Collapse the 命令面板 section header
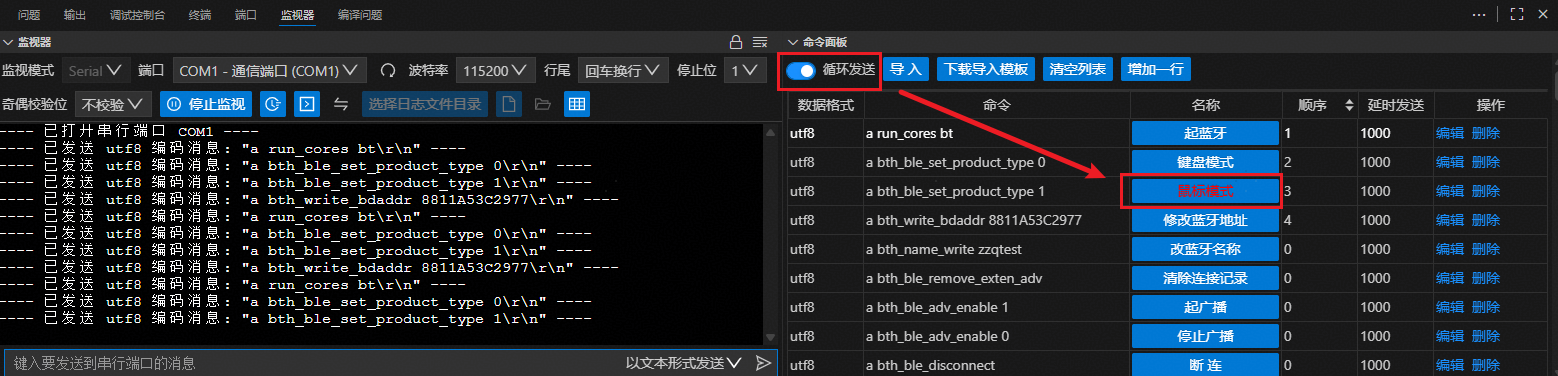 coord(817,42)
